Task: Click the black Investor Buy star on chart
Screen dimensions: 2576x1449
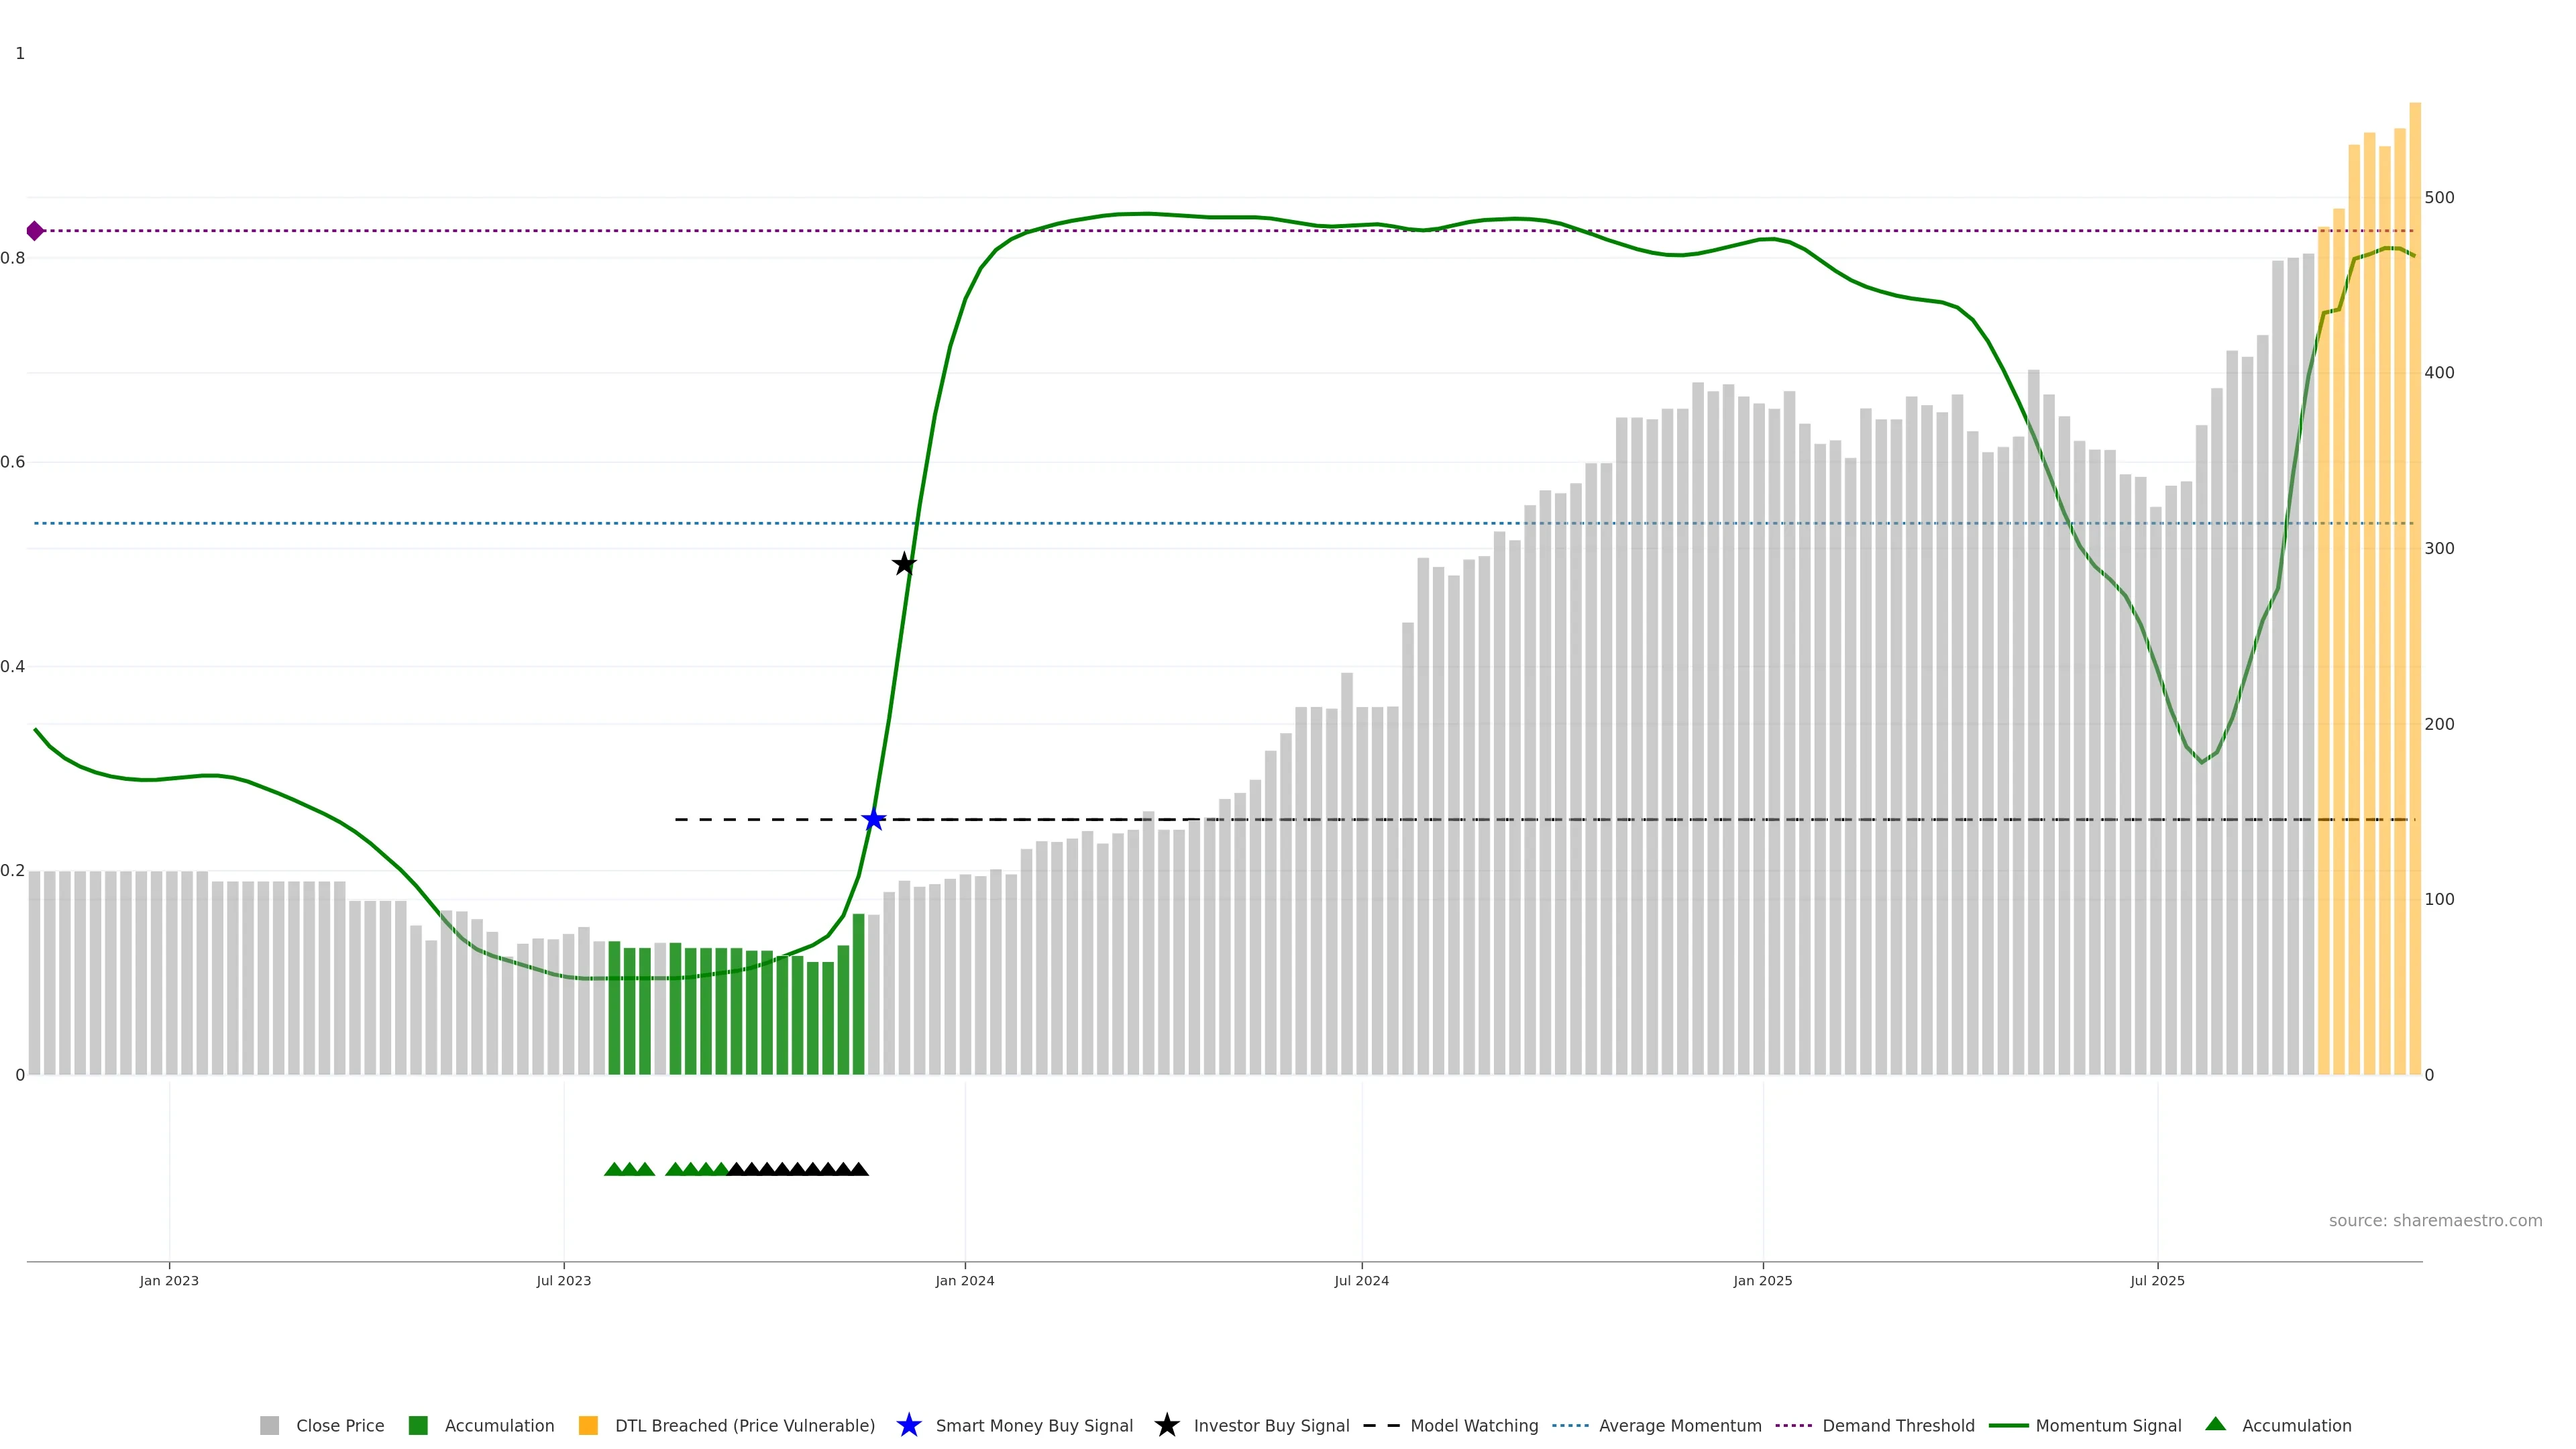Action: point(904,564)
